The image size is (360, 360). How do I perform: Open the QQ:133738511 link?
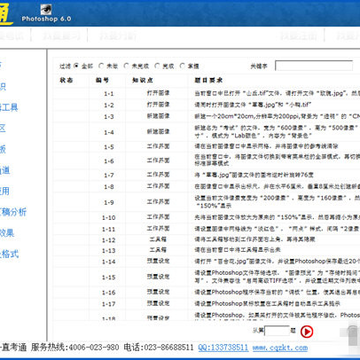coord(223,348)
